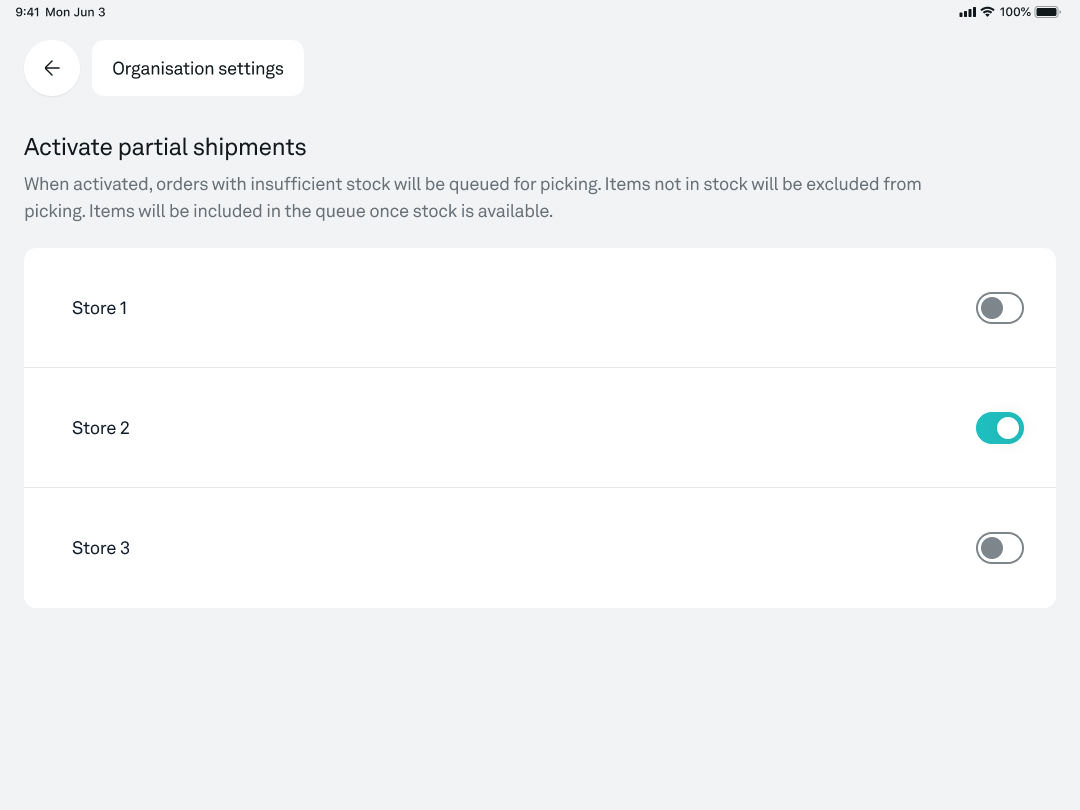This screenshot has width=1080, height=810.
Task: Click the white knob of Store 2 switch
Action: (x=1008, y=428)
